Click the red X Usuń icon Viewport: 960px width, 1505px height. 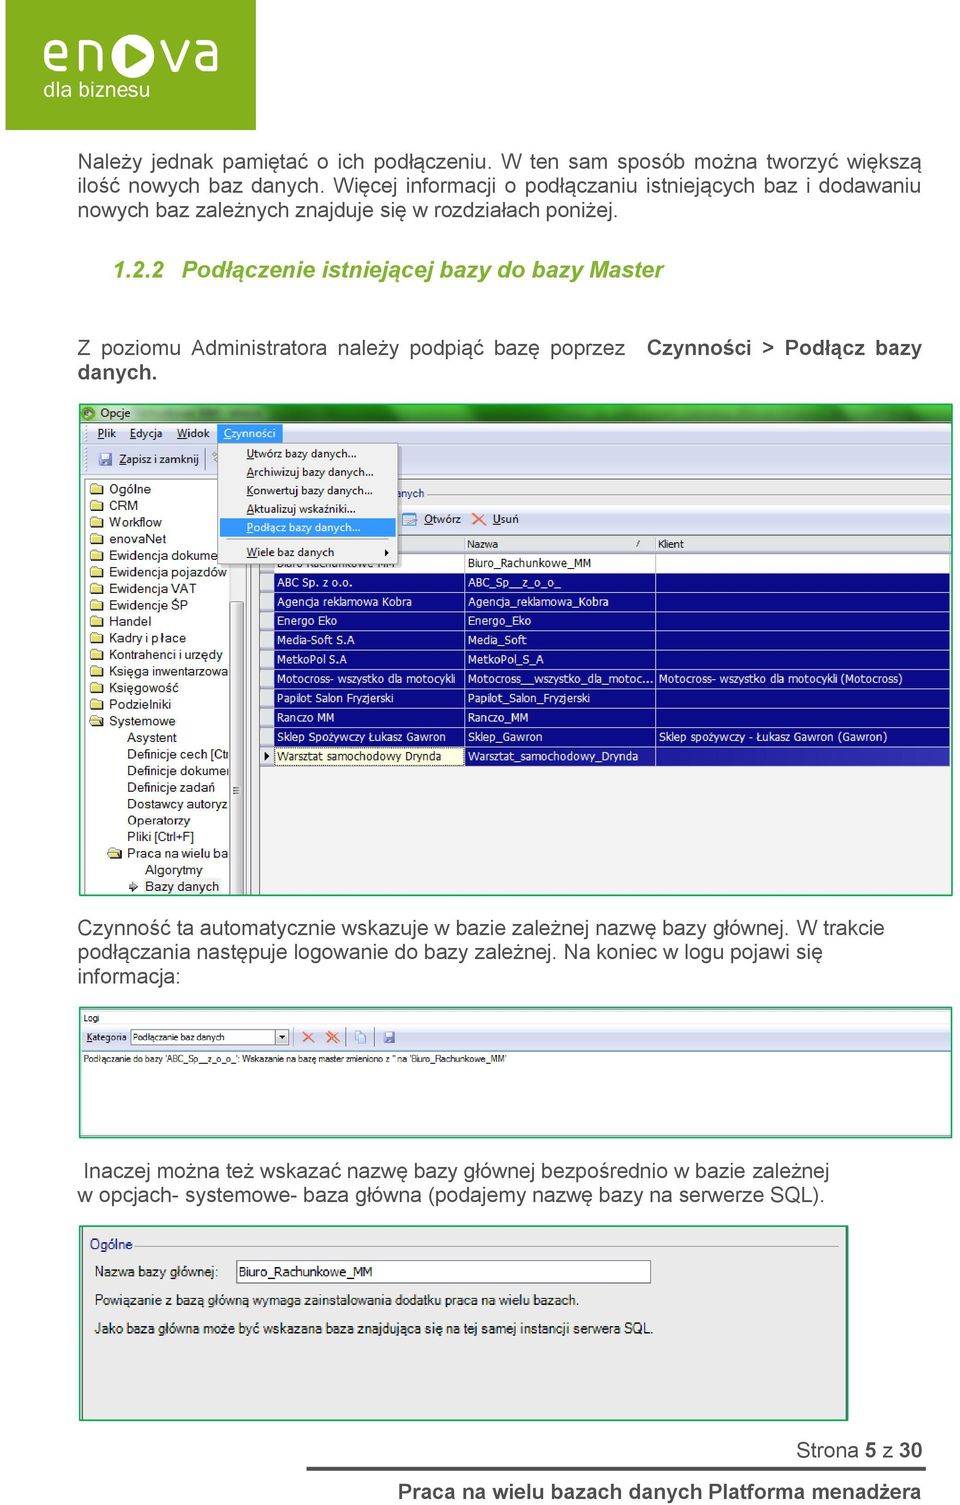click(x=479, y=519)
